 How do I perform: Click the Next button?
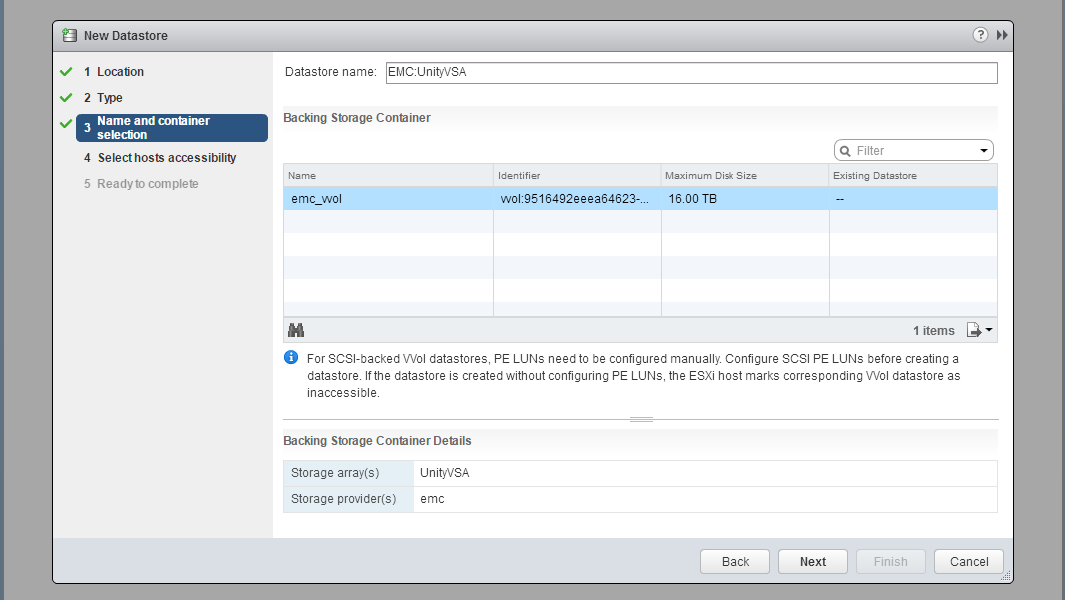pos(812,562)
